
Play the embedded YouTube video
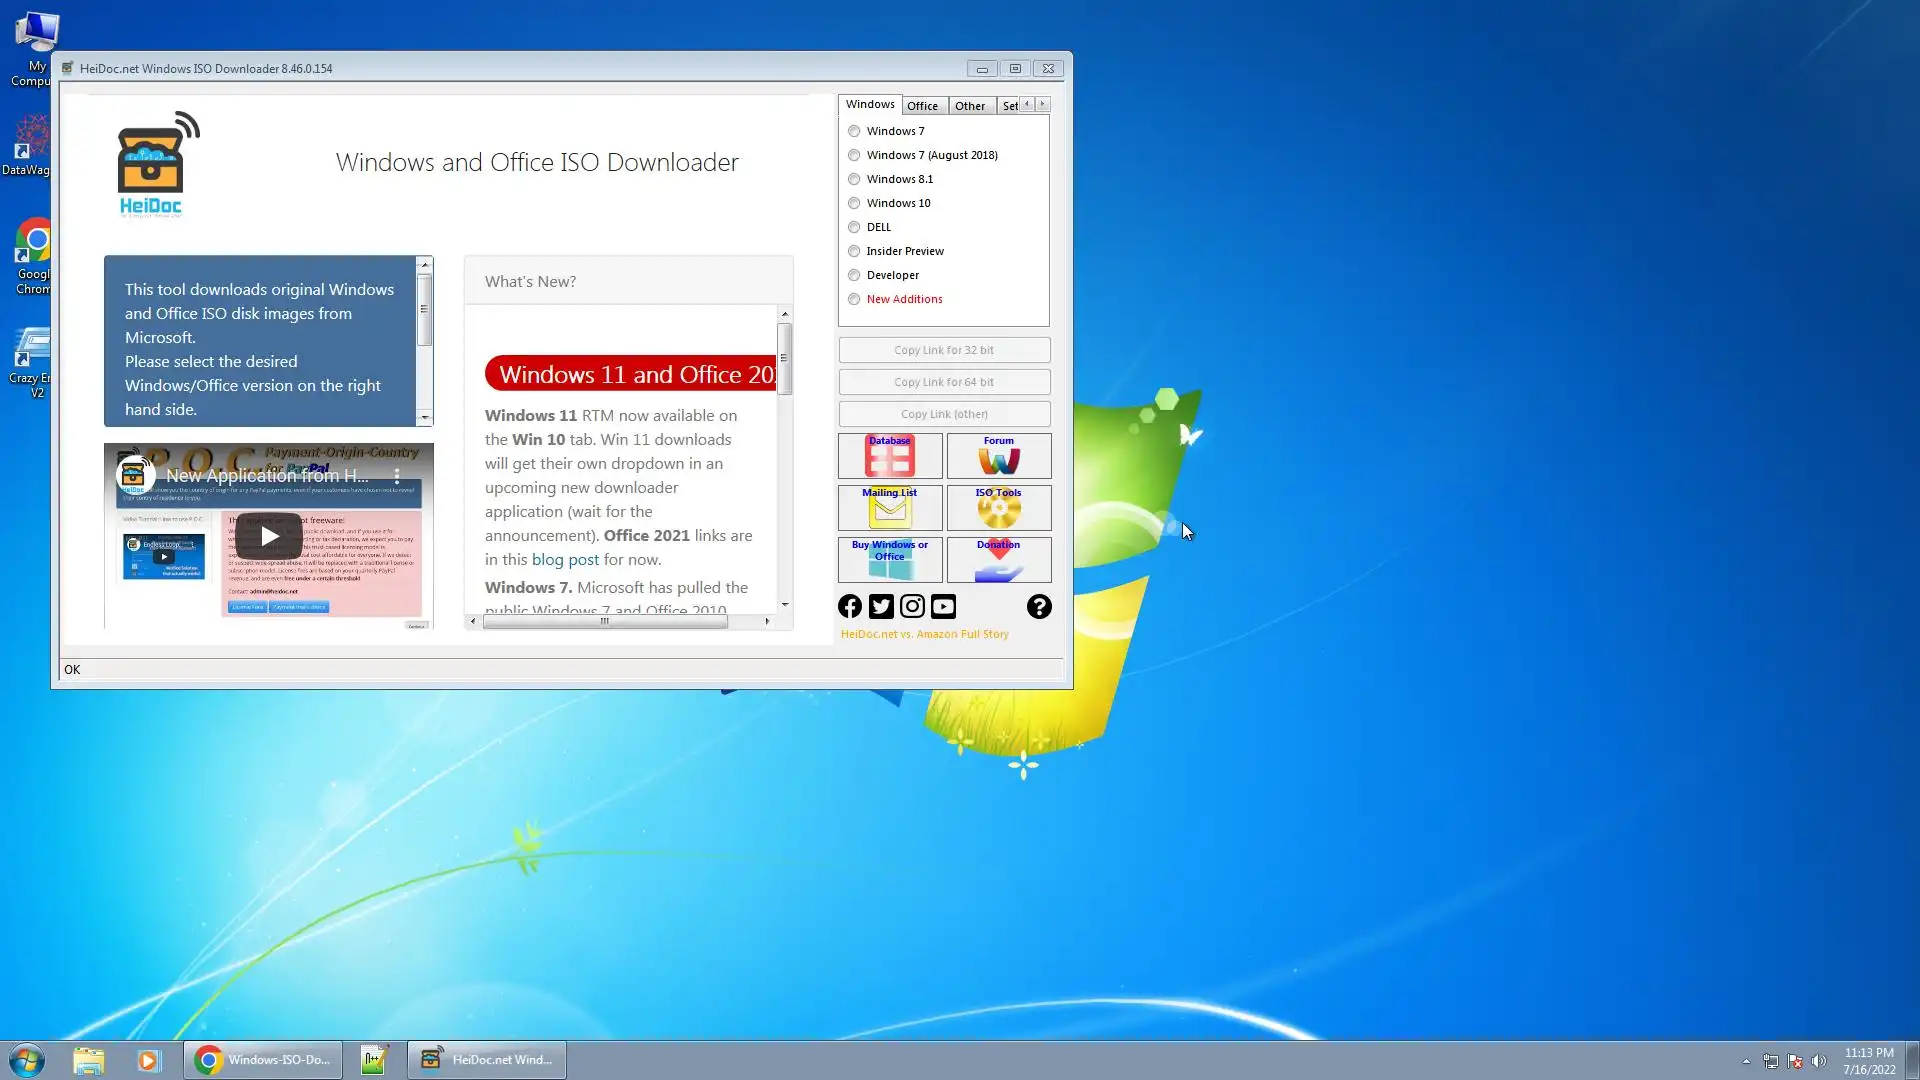pyautogui.click(x=269, y=536)
